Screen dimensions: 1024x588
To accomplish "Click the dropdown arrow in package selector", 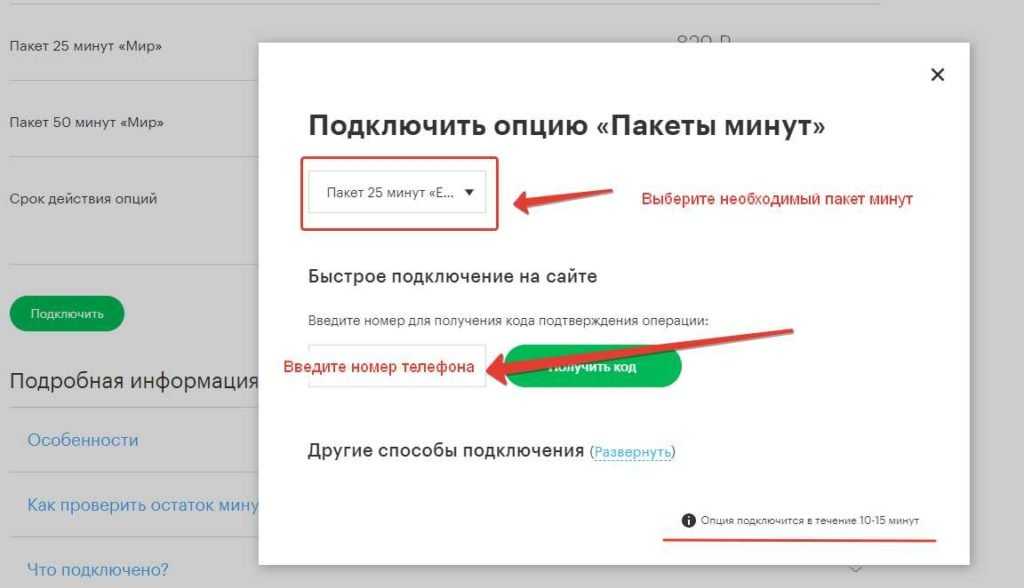I will (x=469, y=193).
